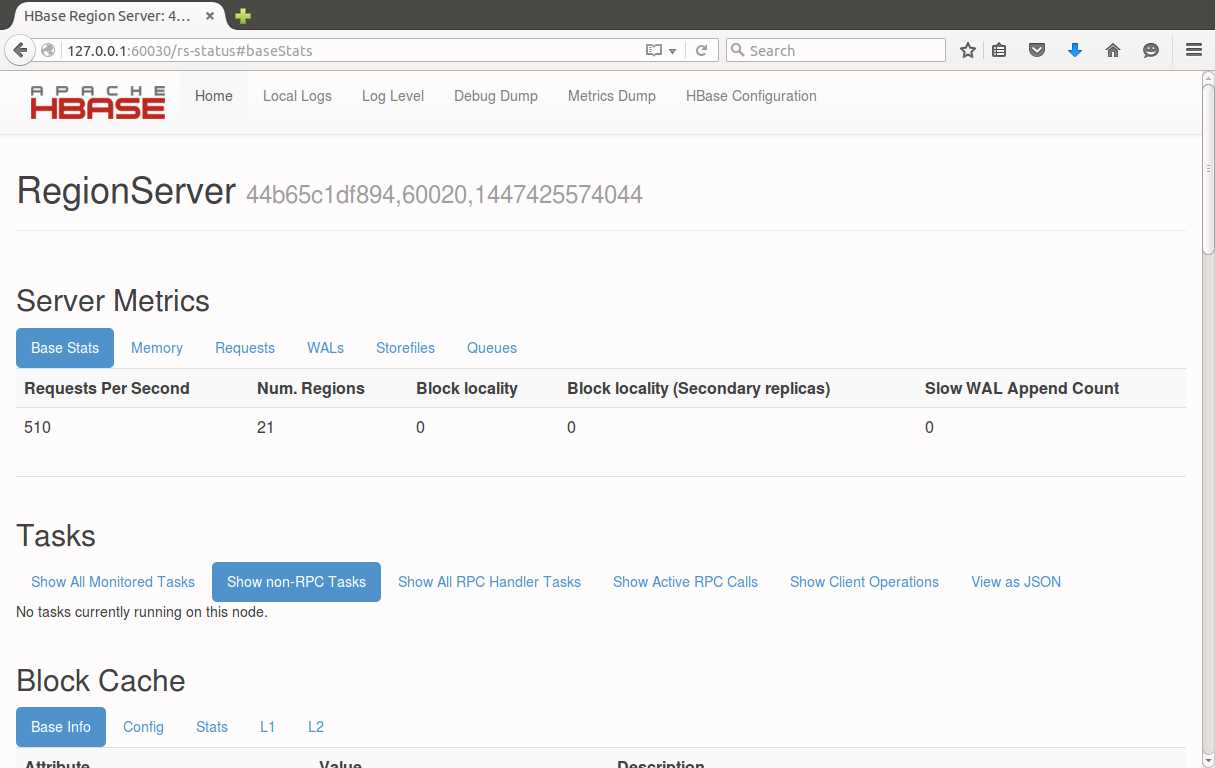
Task: Open the HBase Configuration page
Action: [751, 96]
